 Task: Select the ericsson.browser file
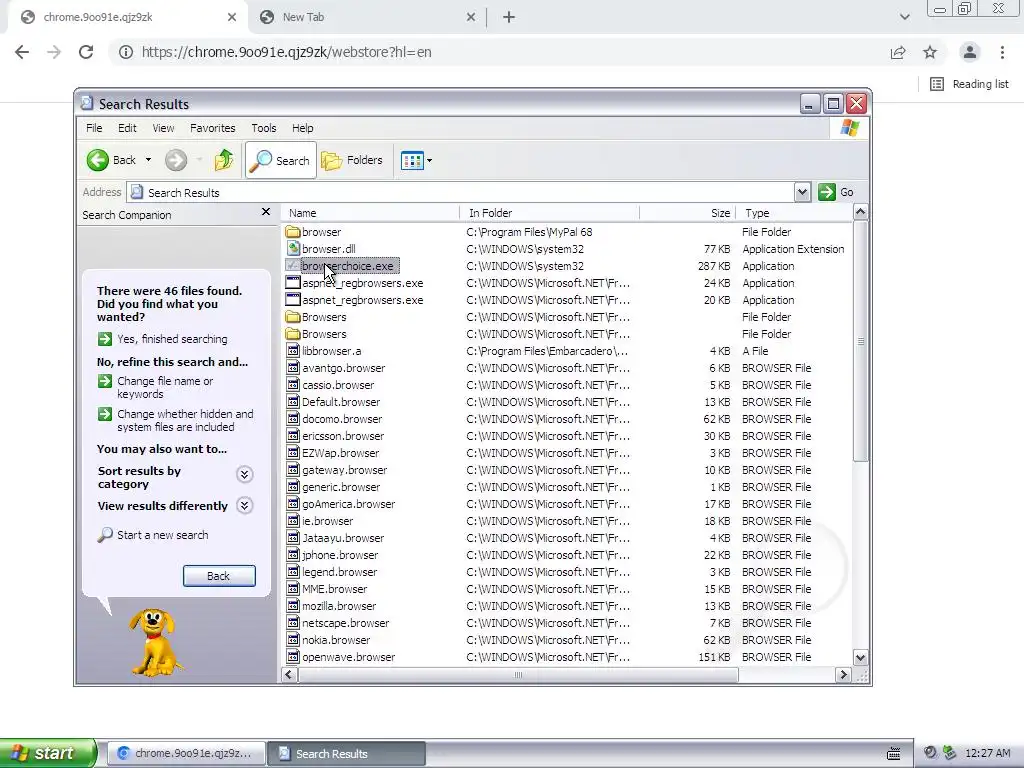343,436
